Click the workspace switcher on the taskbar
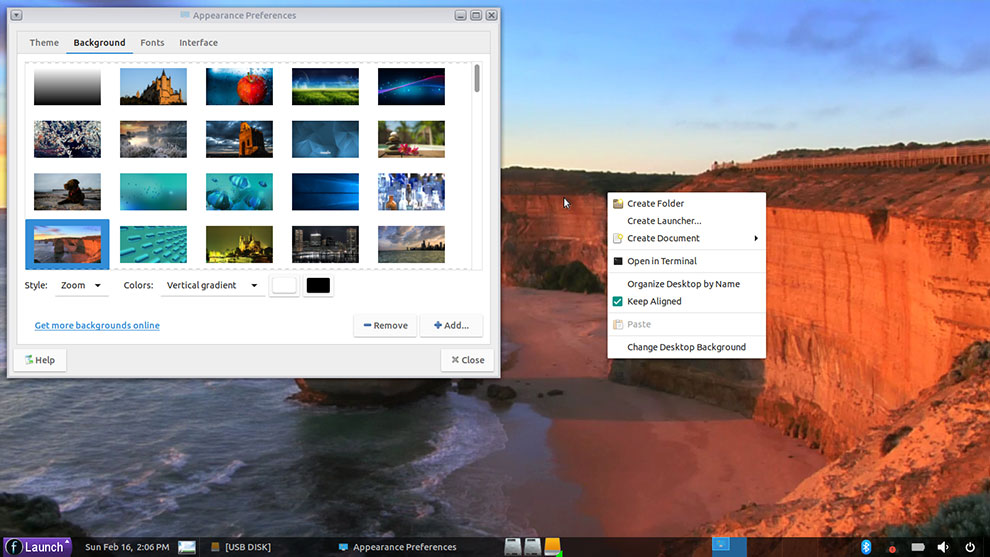This screenshot has width=990, height=557. (x=729, y=547)
